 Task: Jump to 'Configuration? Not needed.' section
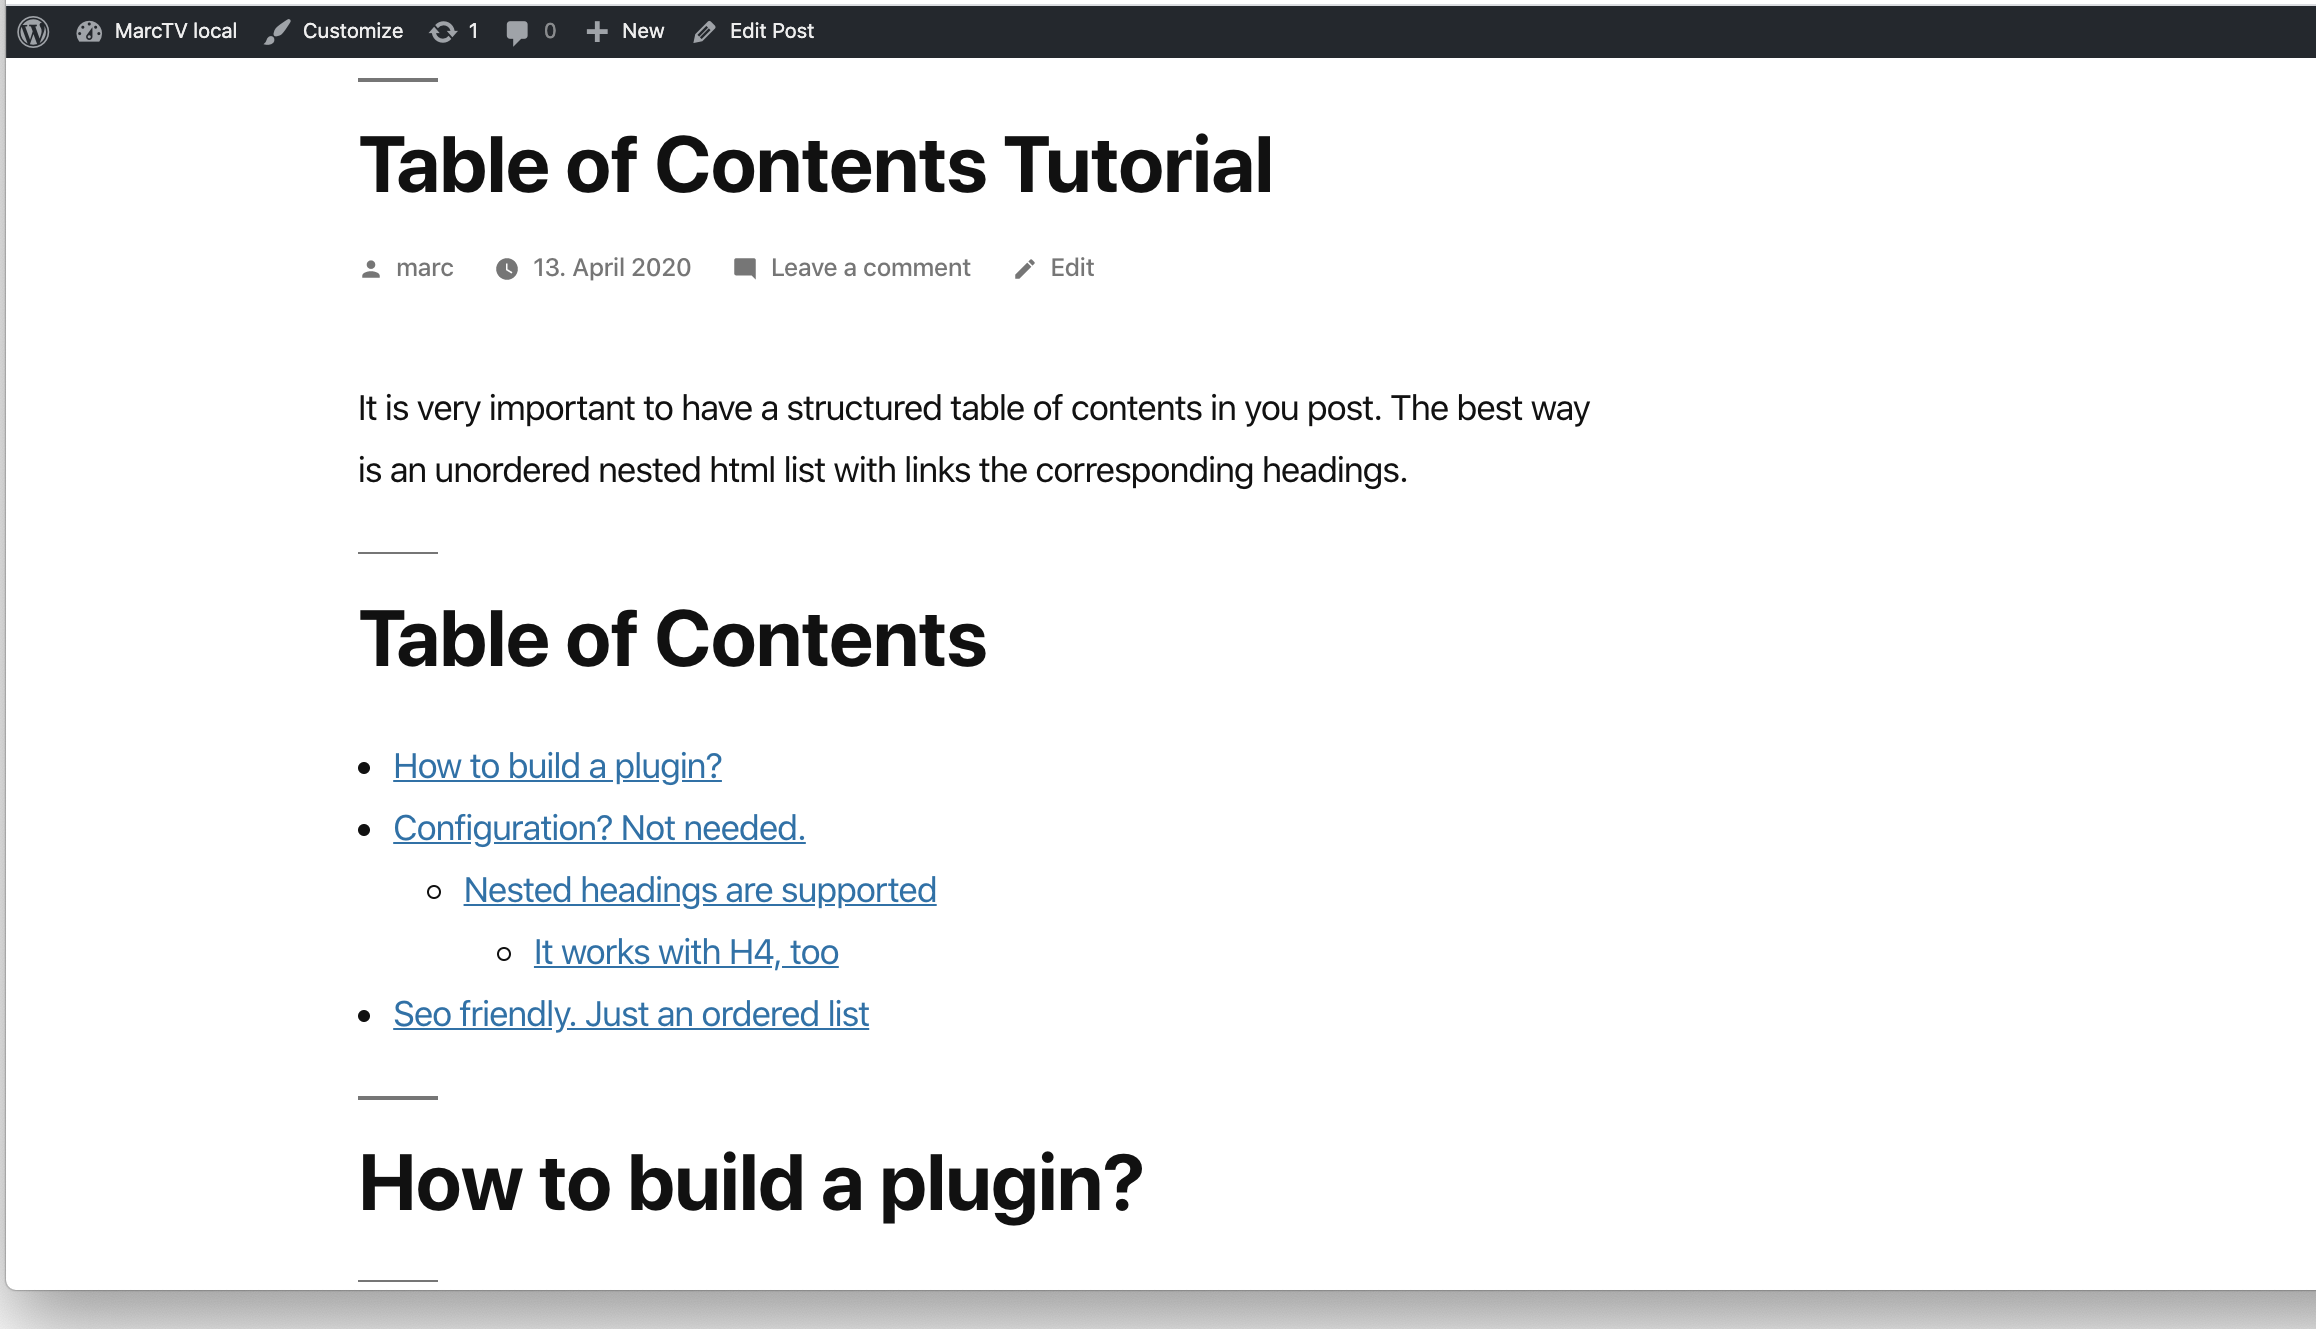599,828
